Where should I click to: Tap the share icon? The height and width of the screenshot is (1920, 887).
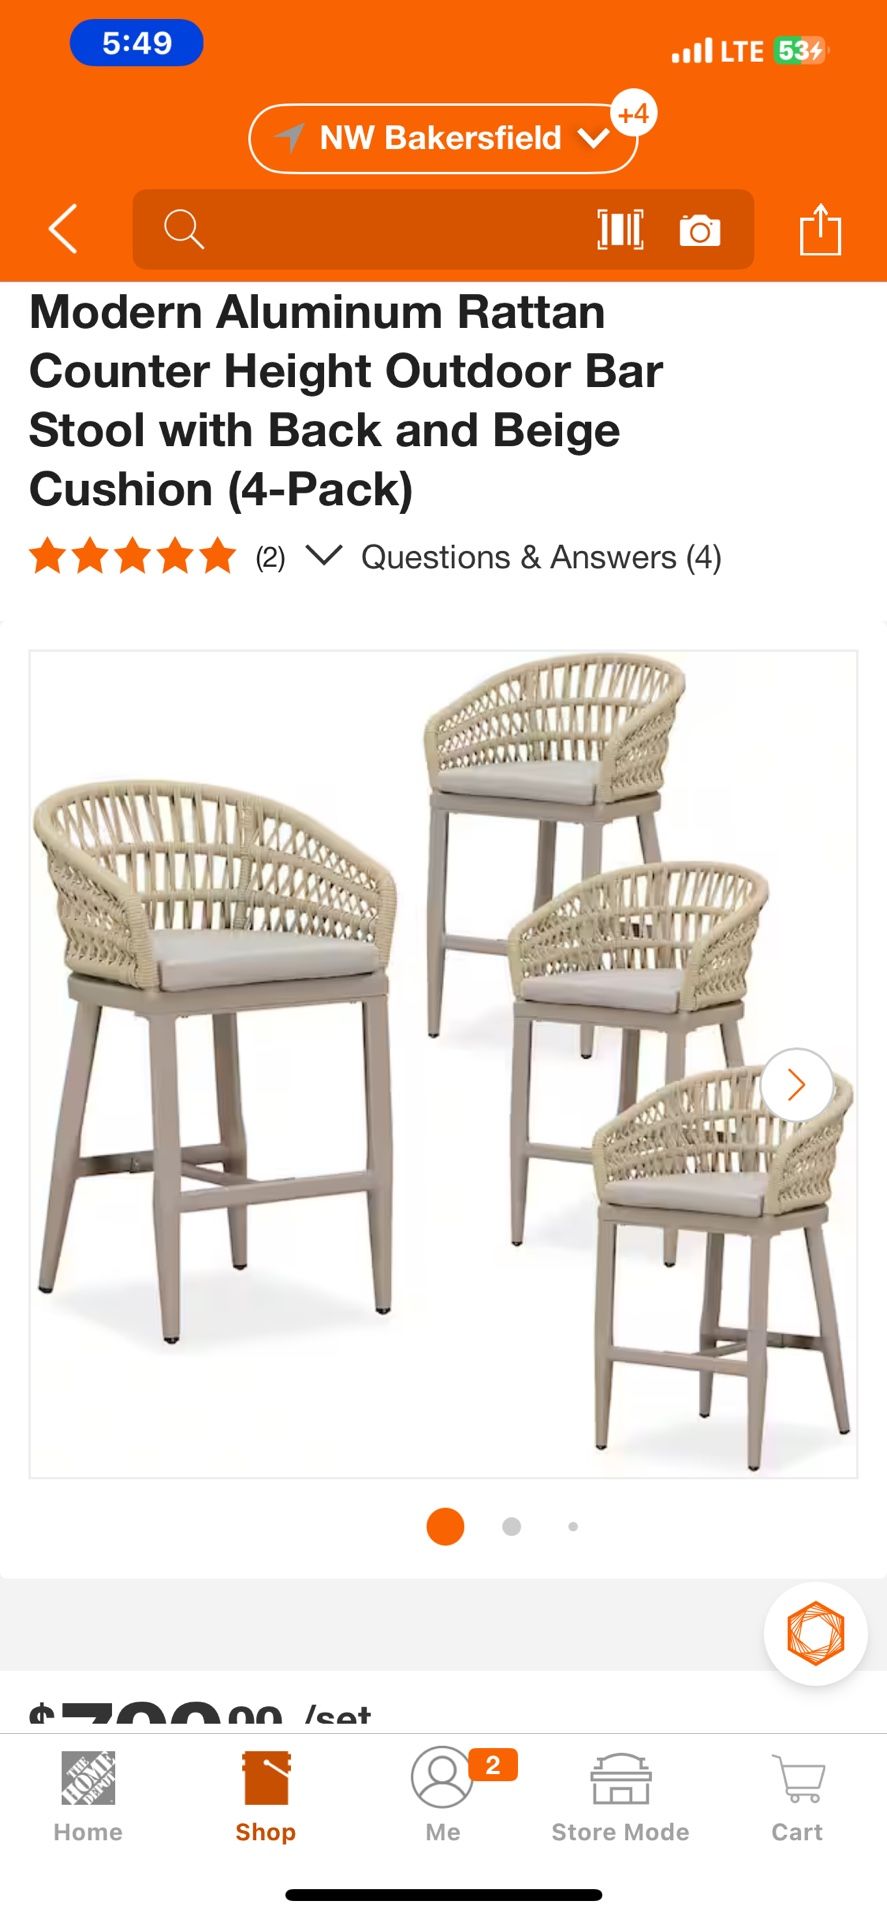820,229
